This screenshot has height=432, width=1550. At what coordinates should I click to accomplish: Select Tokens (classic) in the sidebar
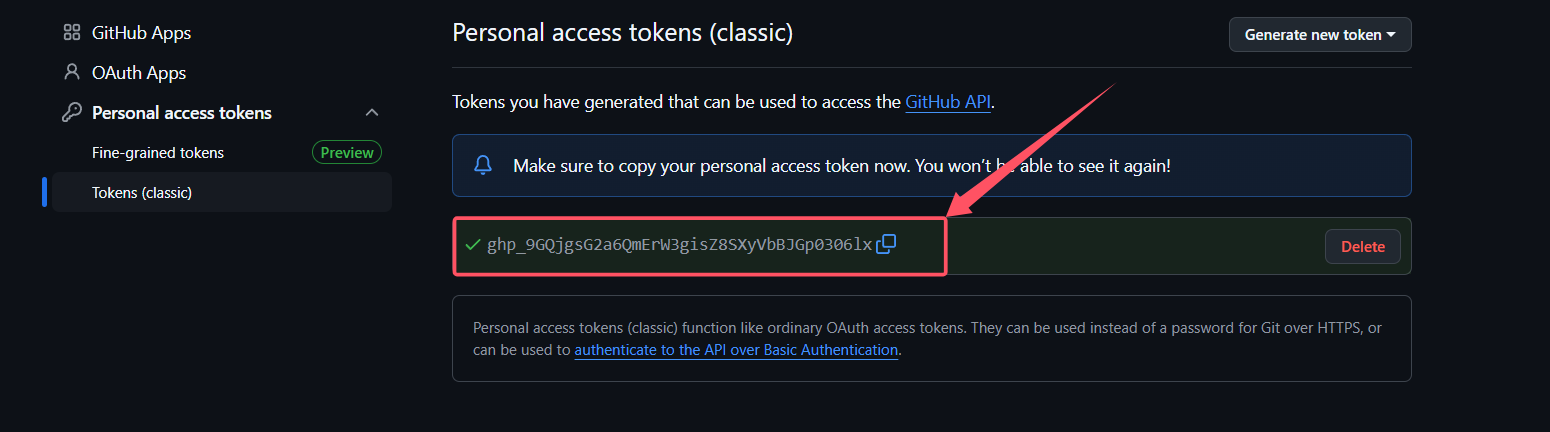pyautogui.click(x=142, y=193)
